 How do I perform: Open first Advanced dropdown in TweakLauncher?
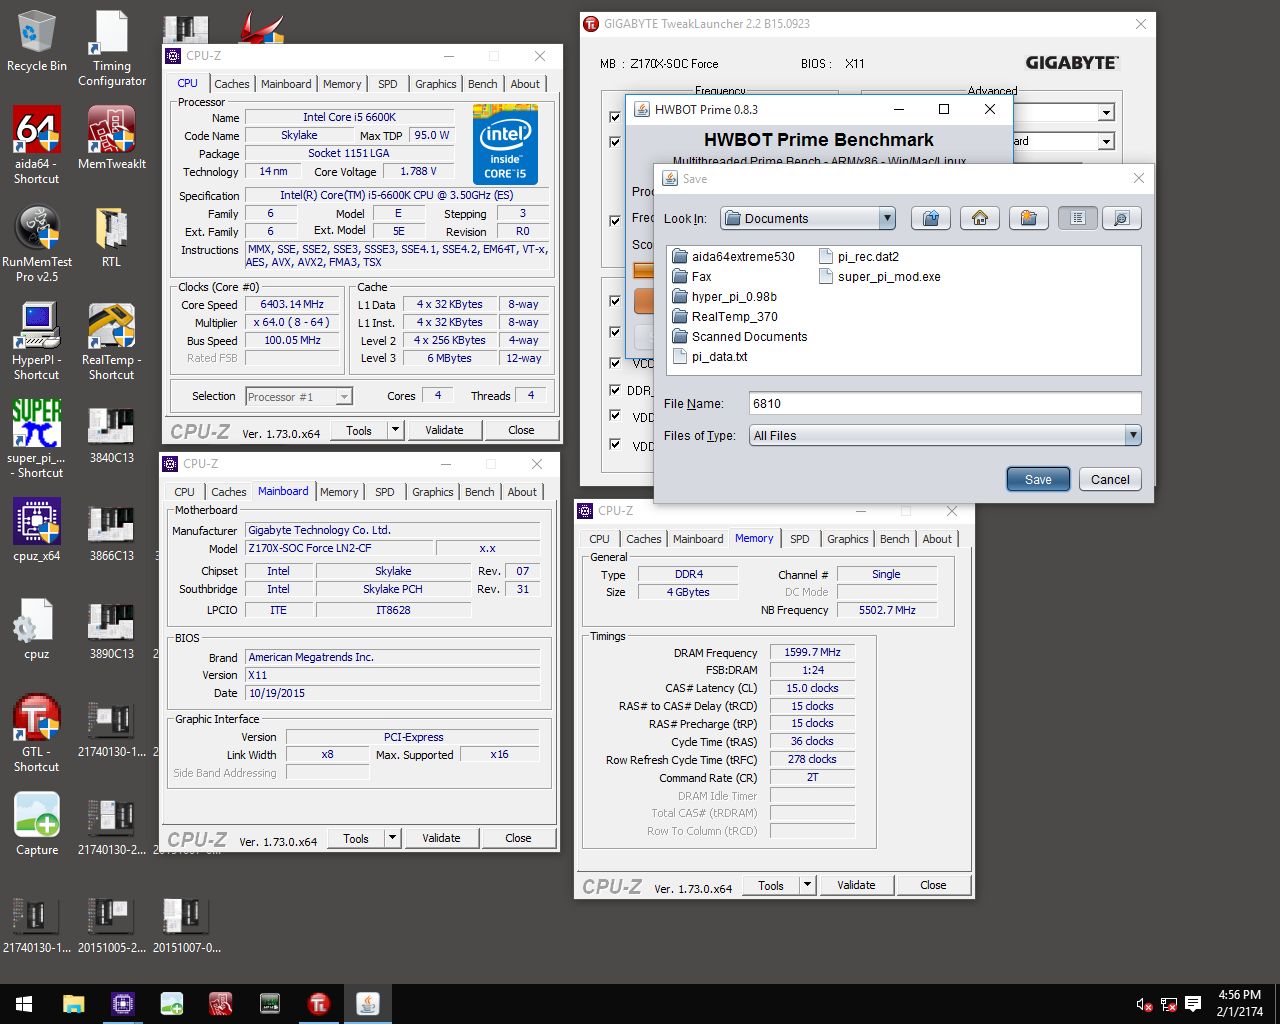tap(1106, 113)
